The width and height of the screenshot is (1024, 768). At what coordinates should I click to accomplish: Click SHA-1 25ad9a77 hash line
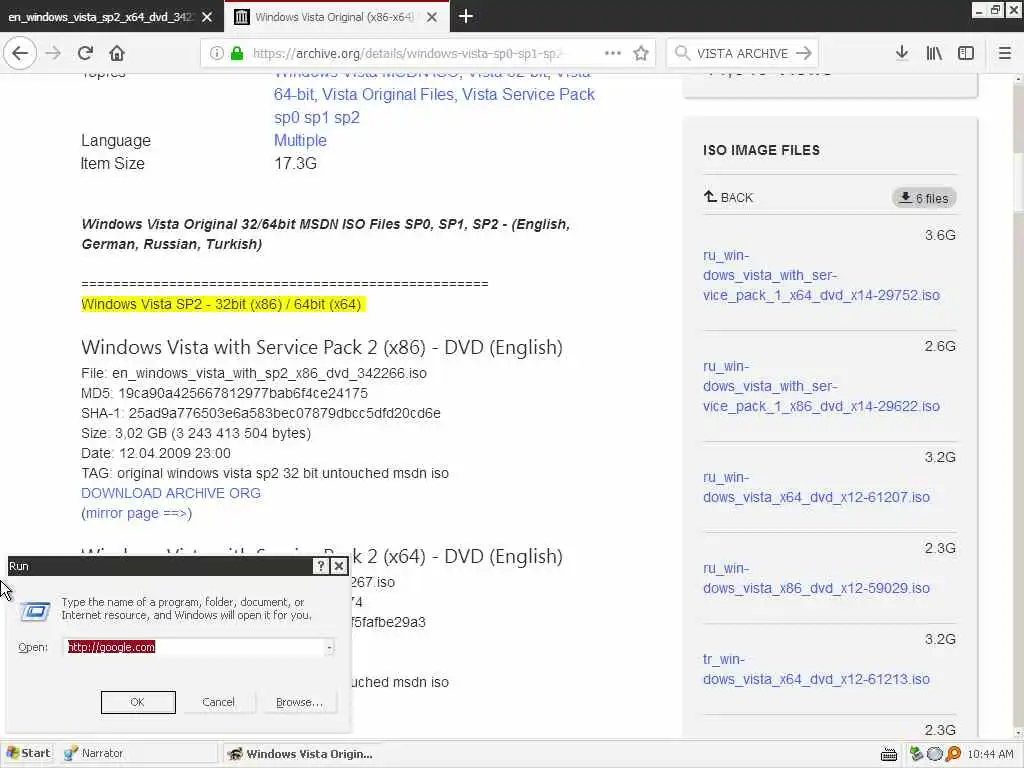(261, 413)
